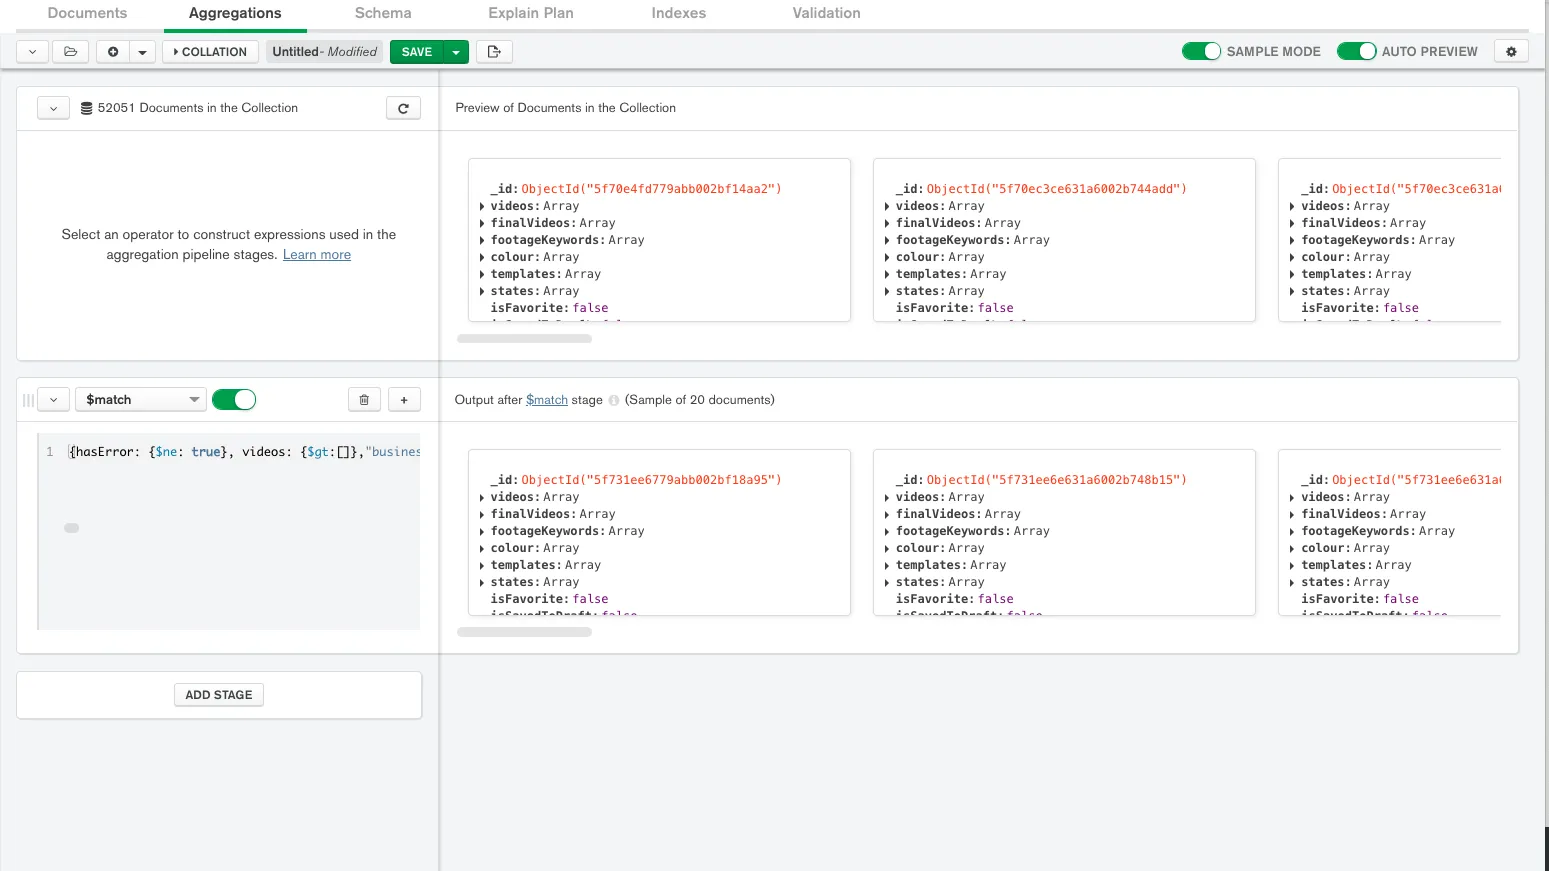Open the Save dropdown arrow

pos(456,52)
